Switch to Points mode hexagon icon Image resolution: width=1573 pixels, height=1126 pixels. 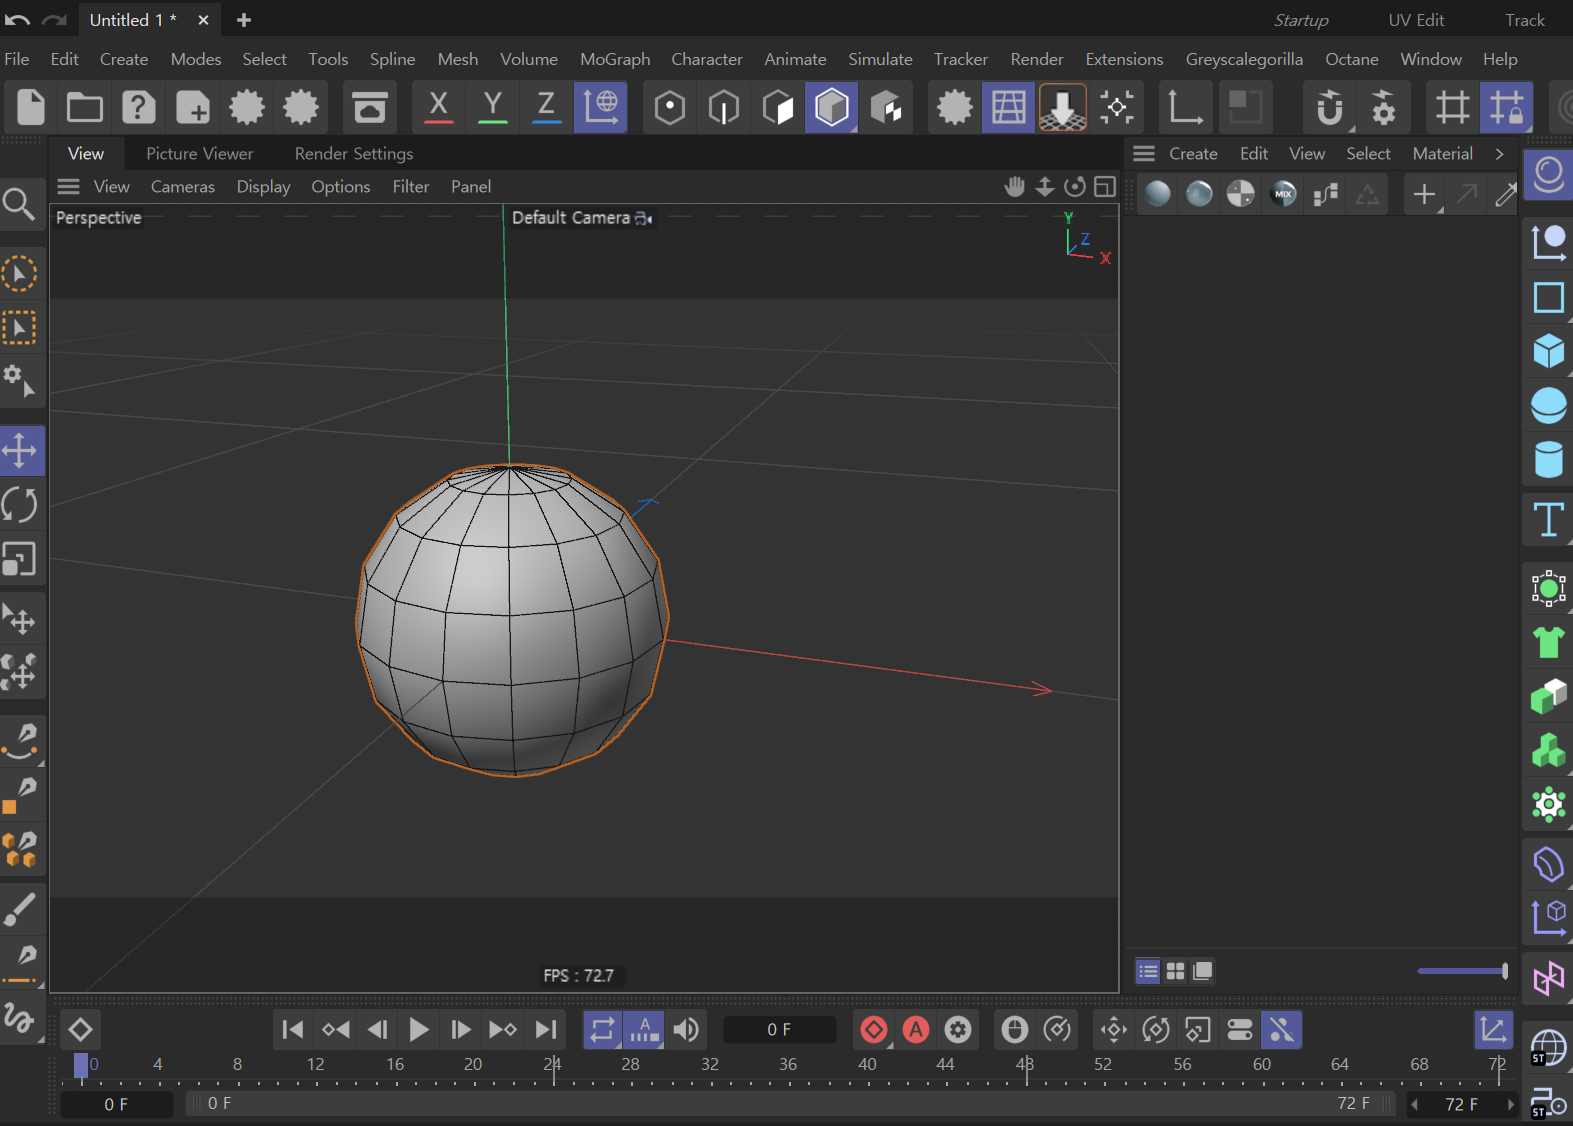(669, 107)
